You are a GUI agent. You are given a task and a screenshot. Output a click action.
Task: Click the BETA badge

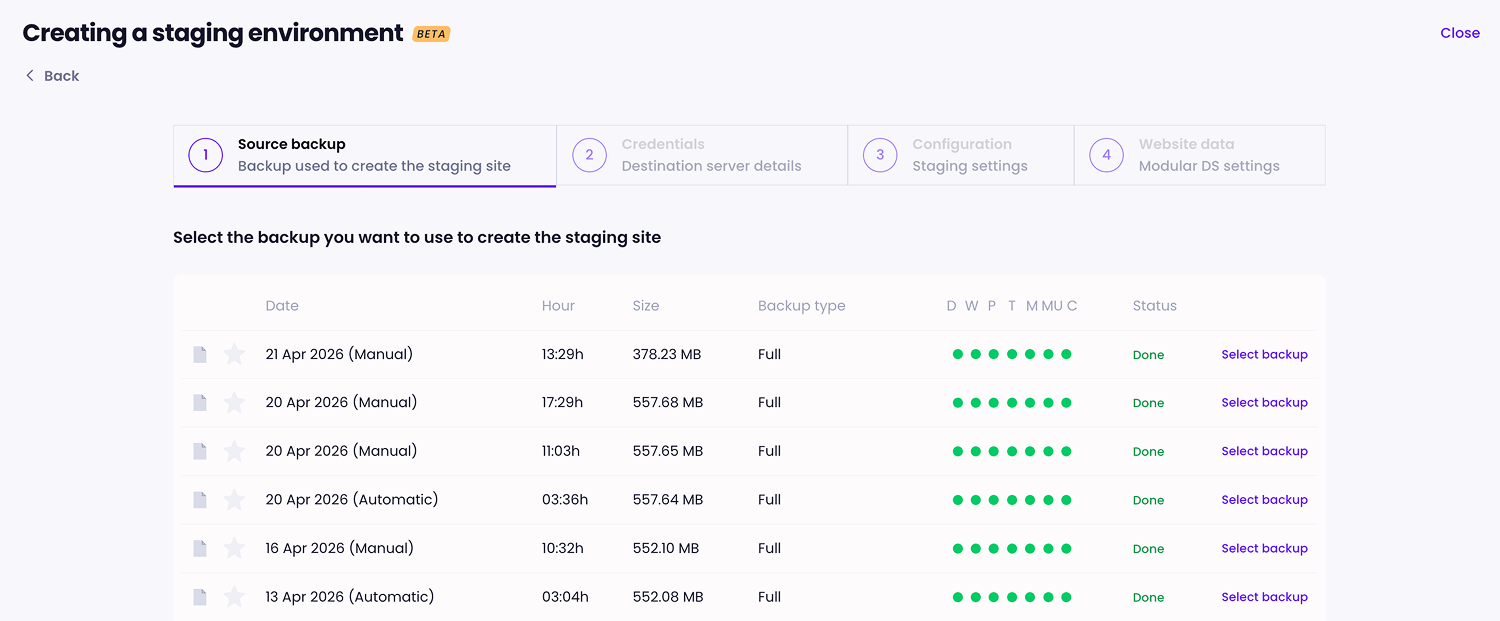pos(431,34)
